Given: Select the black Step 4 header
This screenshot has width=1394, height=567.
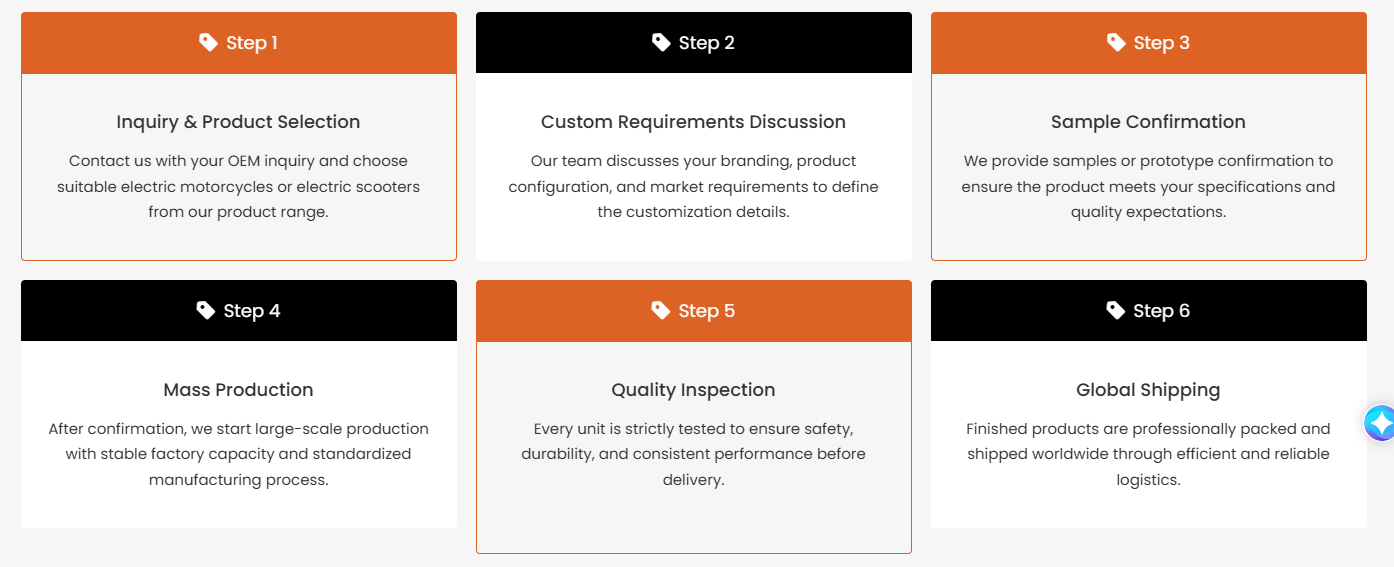Looking at the screenshot, I should pyautogui.click(x=239, y=311).
